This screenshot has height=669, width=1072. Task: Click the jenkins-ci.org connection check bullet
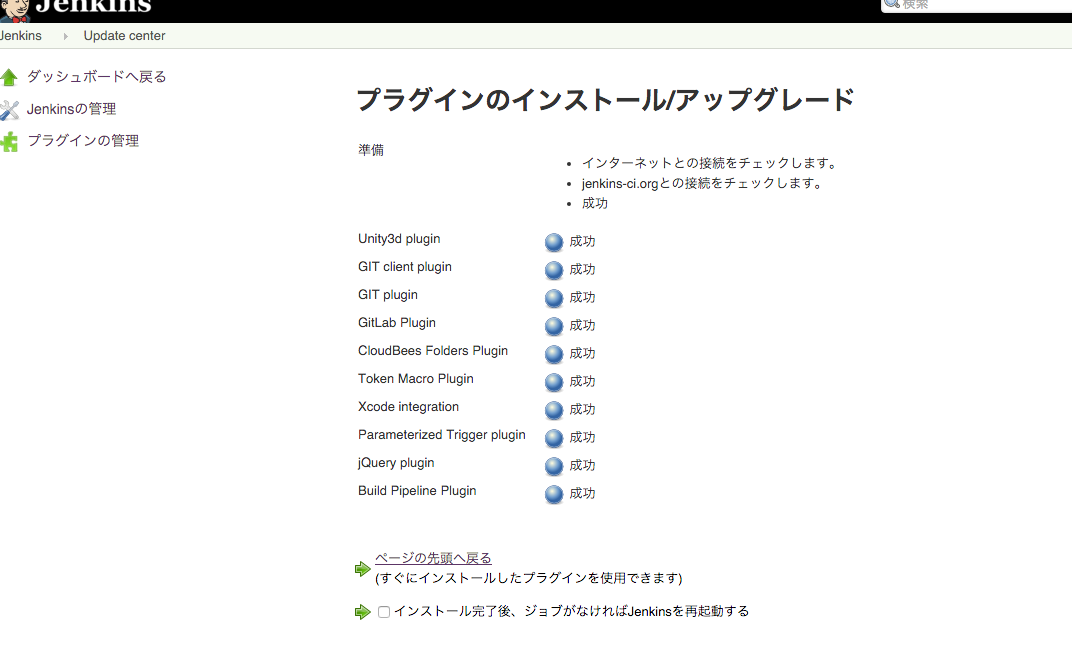(702, 183)
